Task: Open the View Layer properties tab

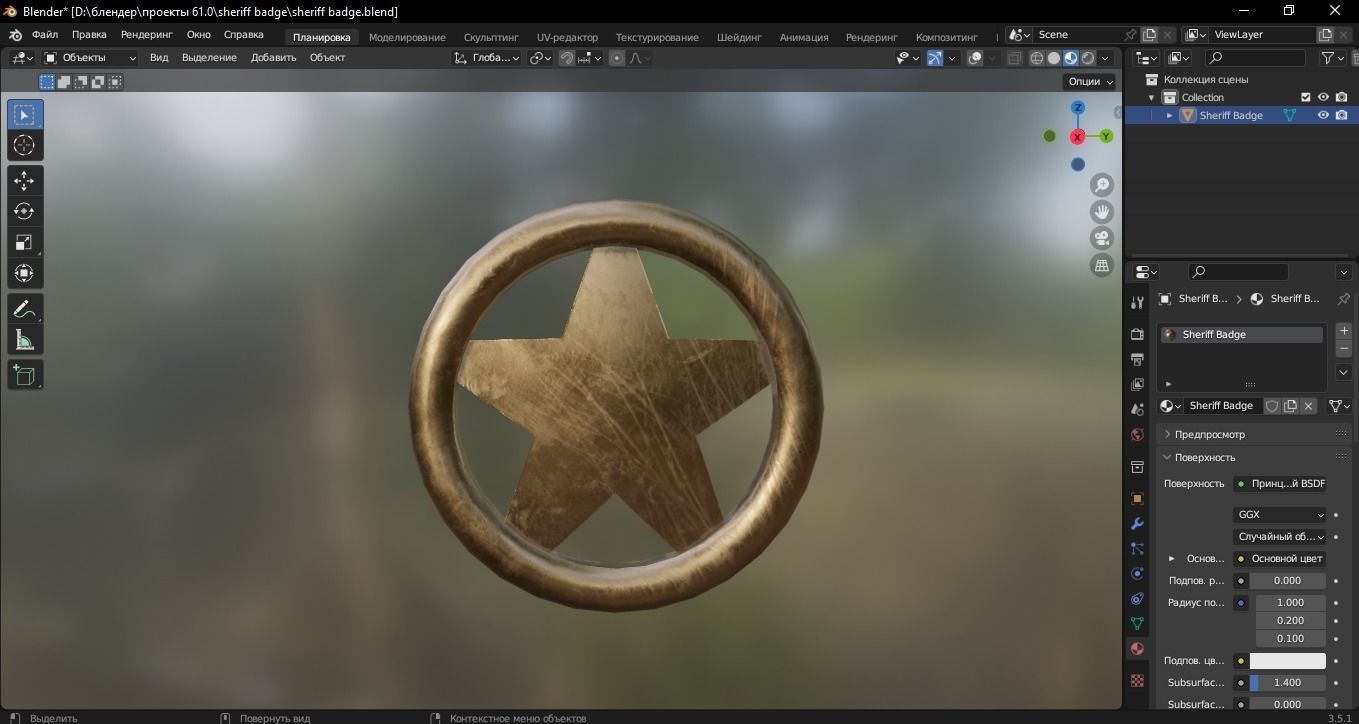Action: click(x=1137, y=384)
